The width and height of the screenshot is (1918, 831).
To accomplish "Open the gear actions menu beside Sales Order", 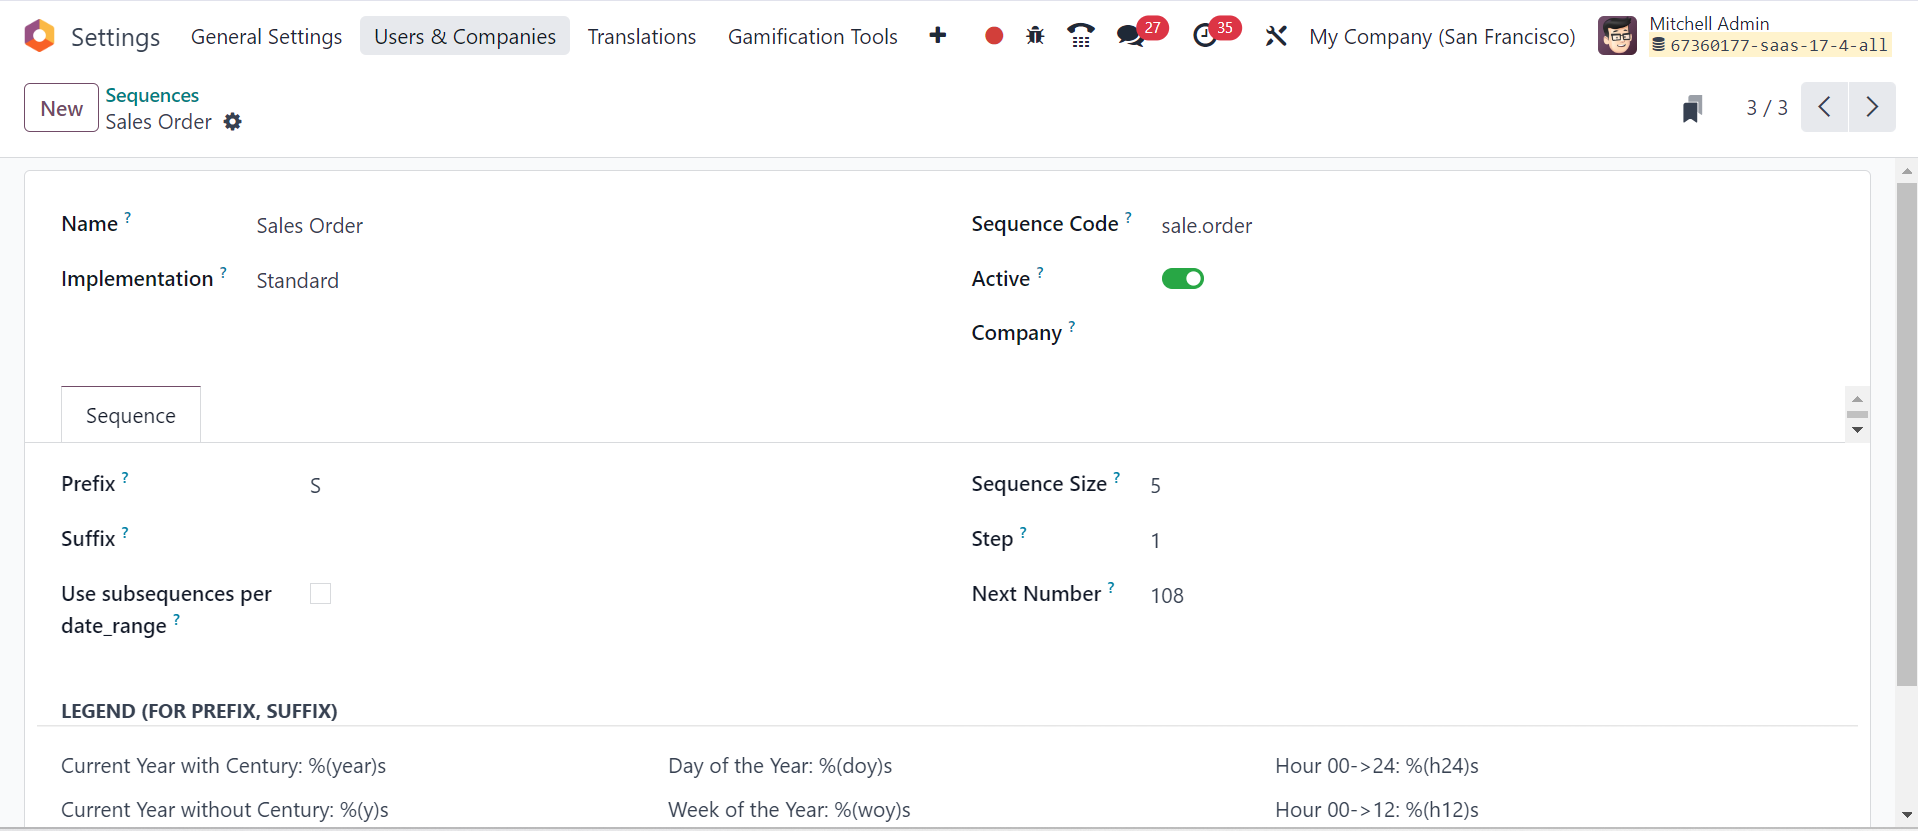I will tap(232, 122).
